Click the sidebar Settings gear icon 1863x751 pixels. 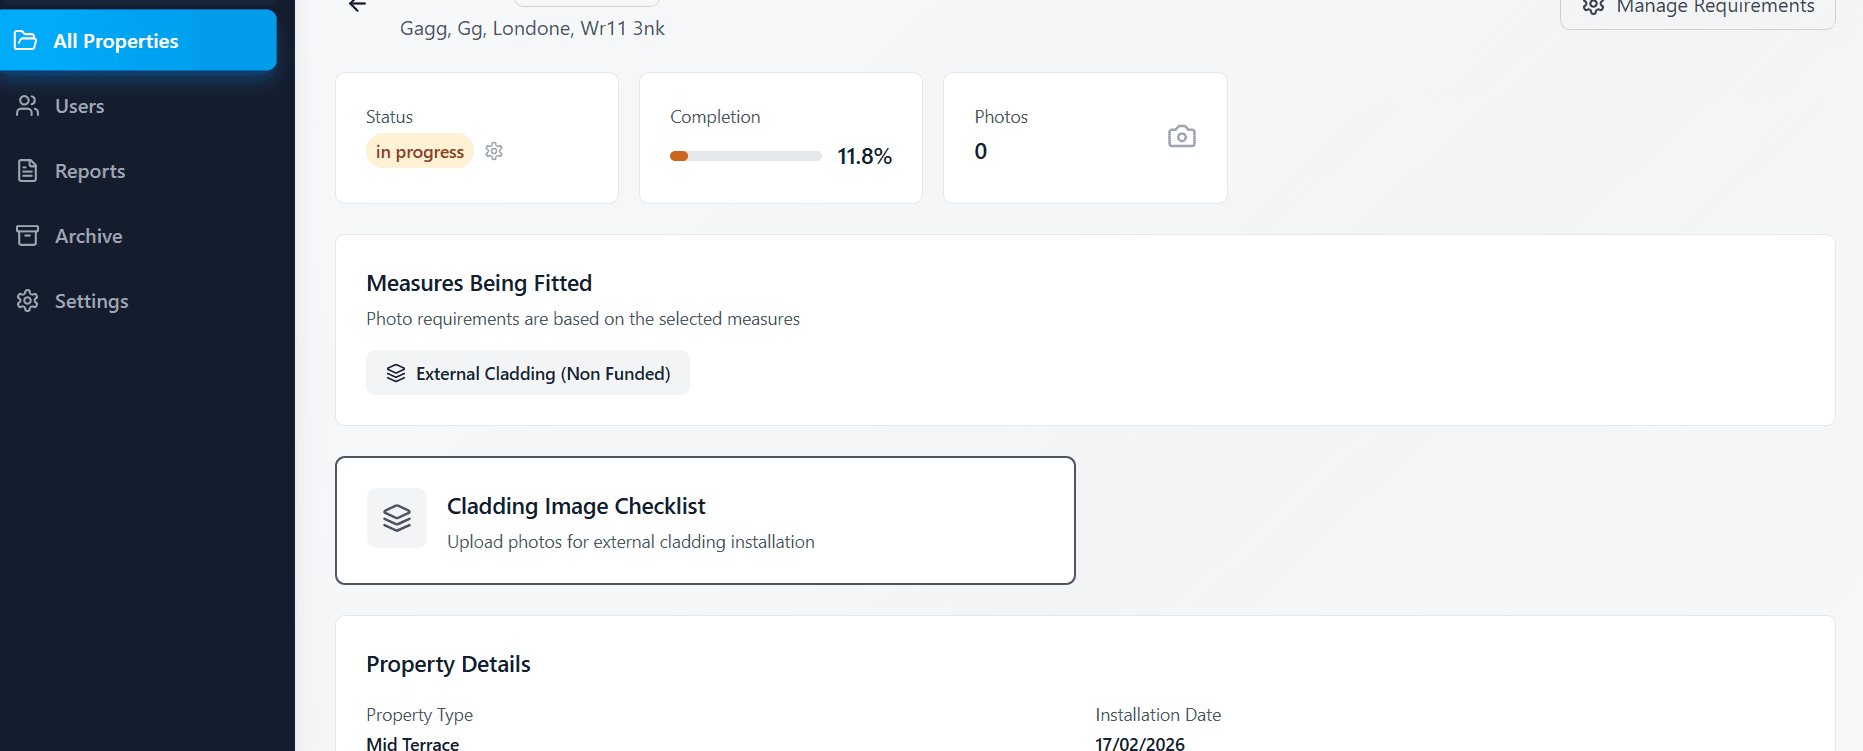(28, 301)
